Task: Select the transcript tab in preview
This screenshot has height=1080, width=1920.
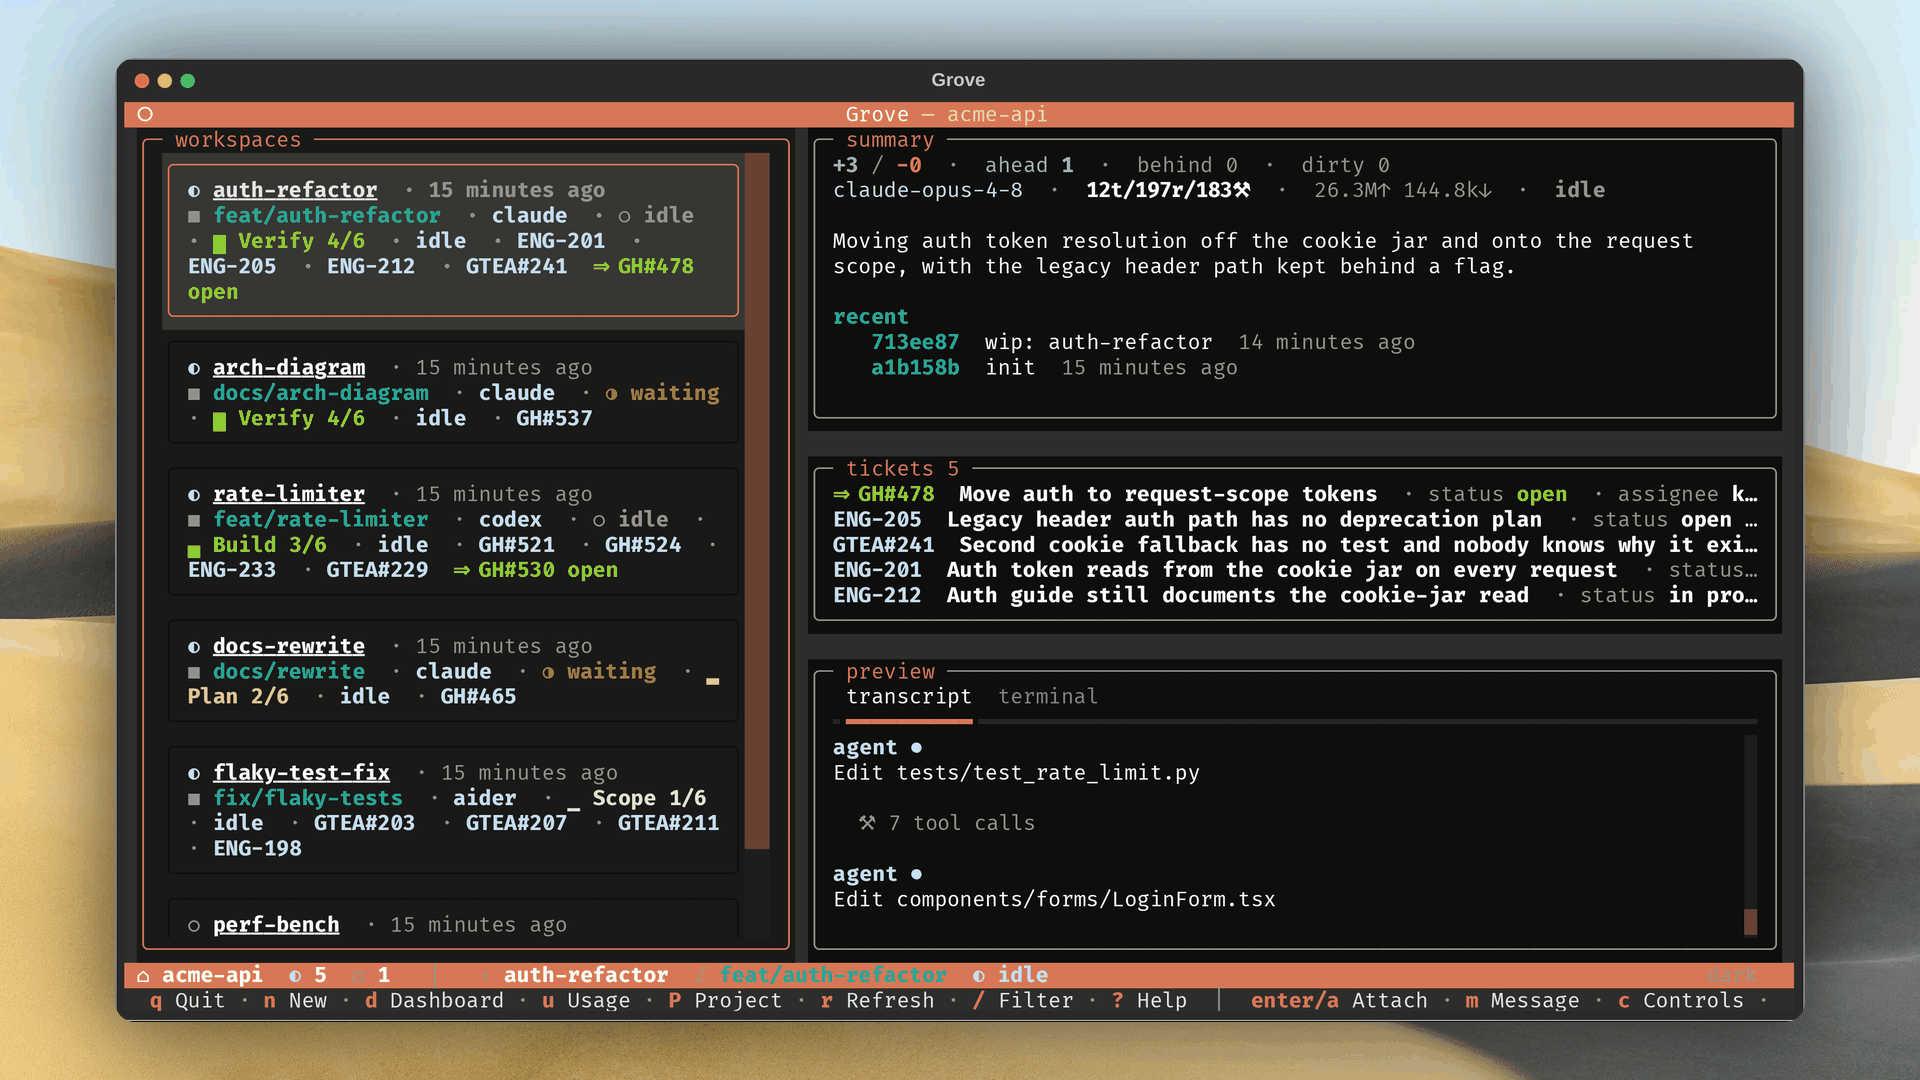Action: [909, 696]
